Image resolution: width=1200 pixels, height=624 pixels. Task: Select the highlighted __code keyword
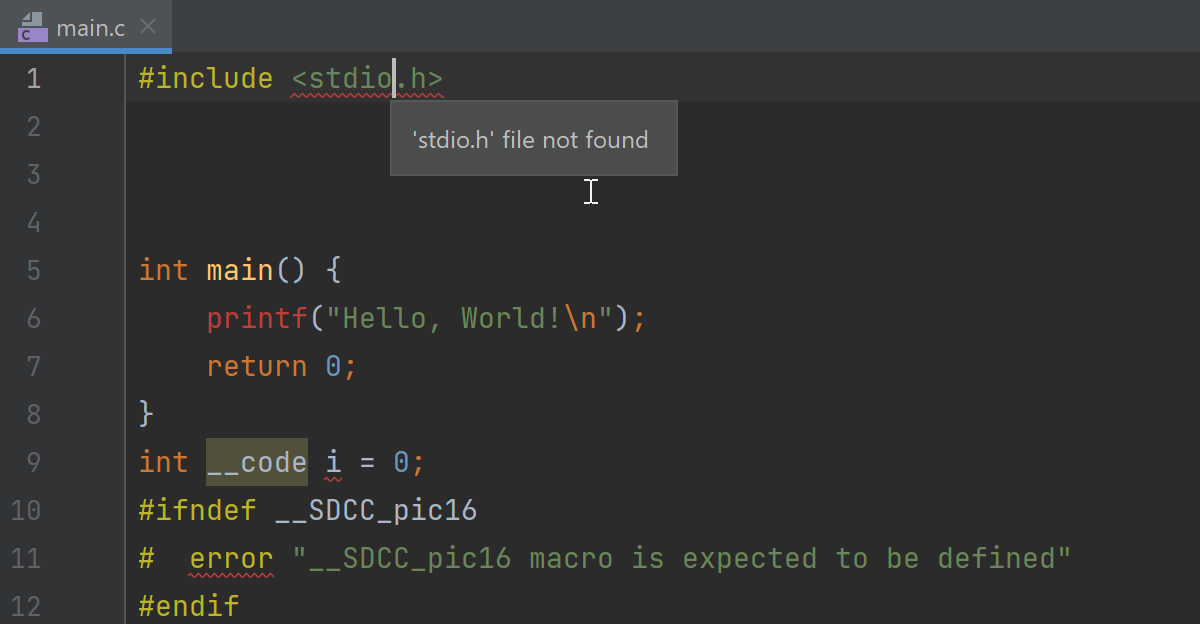256,462
